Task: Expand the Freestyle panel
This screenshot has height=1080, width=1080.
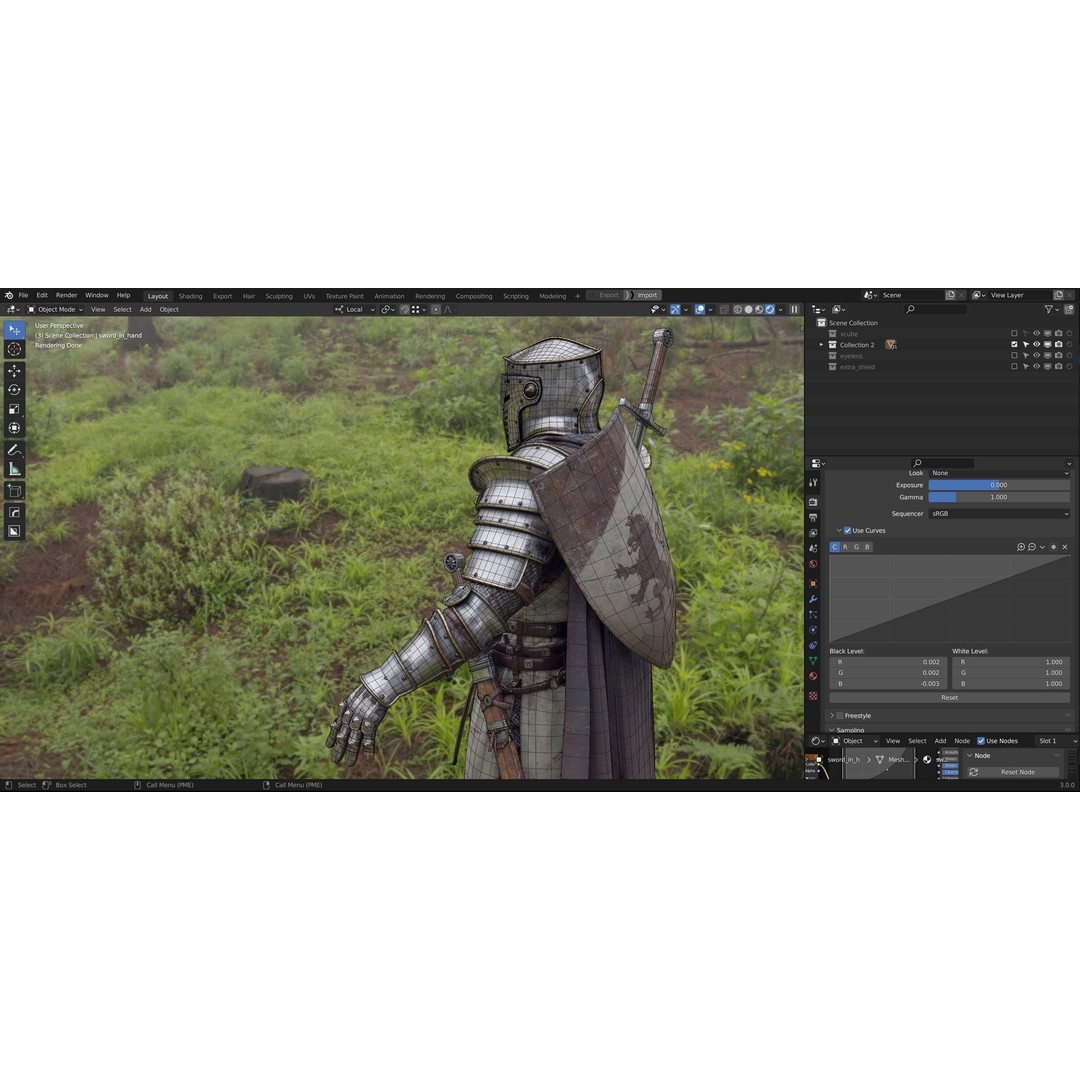Action: click(x=832, y=716)
